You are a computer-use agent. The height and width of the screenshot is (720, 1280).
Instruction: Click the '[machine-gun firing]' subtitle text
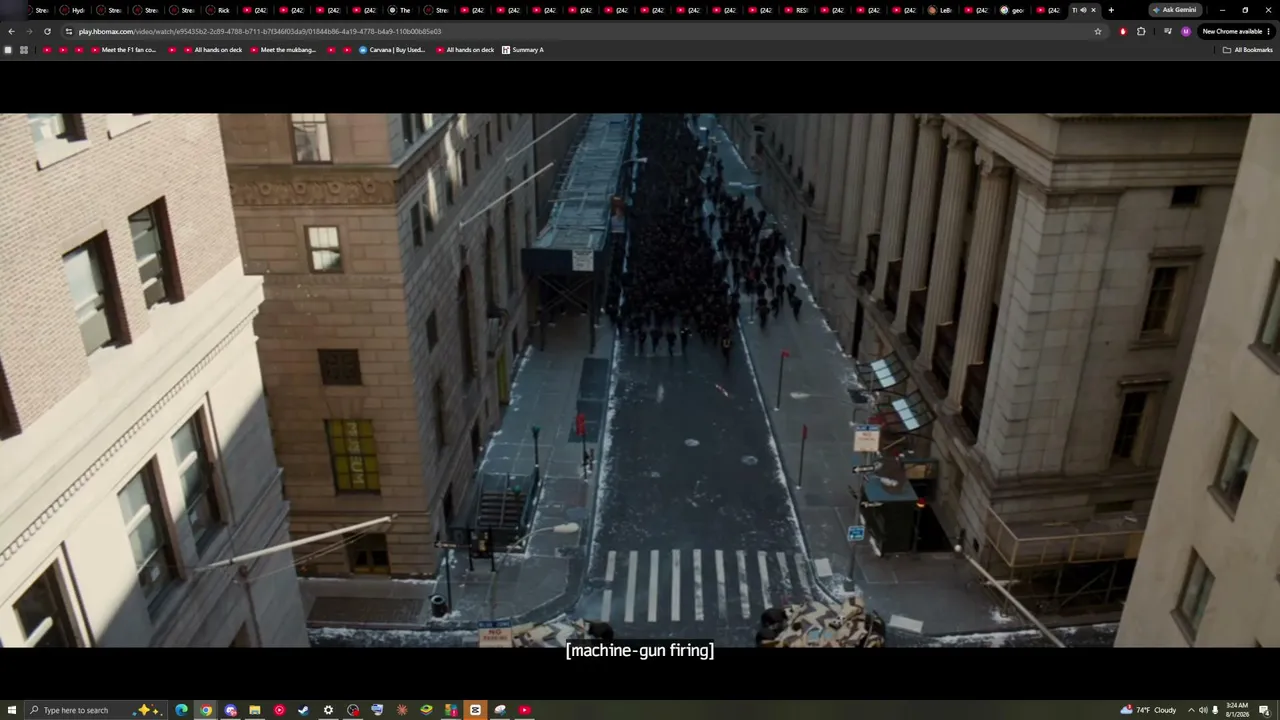[640, 651]
